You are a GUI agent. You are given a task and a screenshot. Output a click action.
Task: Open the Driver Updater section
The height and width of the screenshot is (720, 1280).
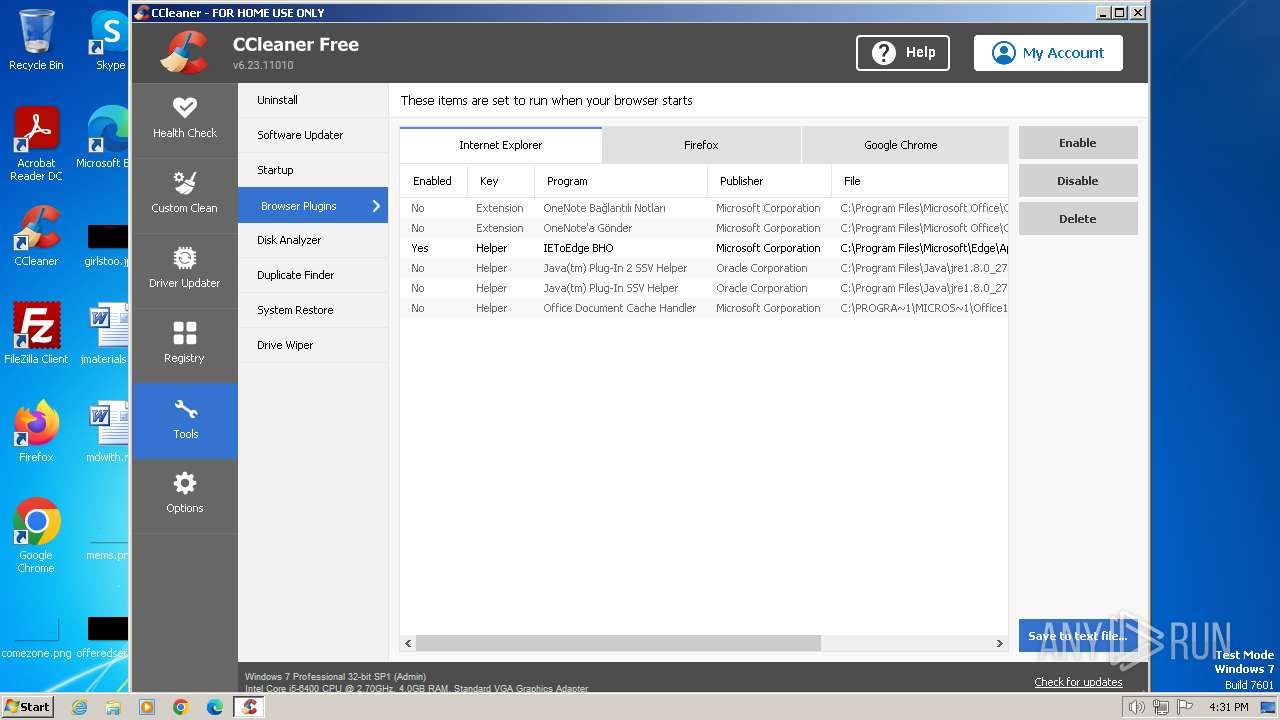click(185, 270)
